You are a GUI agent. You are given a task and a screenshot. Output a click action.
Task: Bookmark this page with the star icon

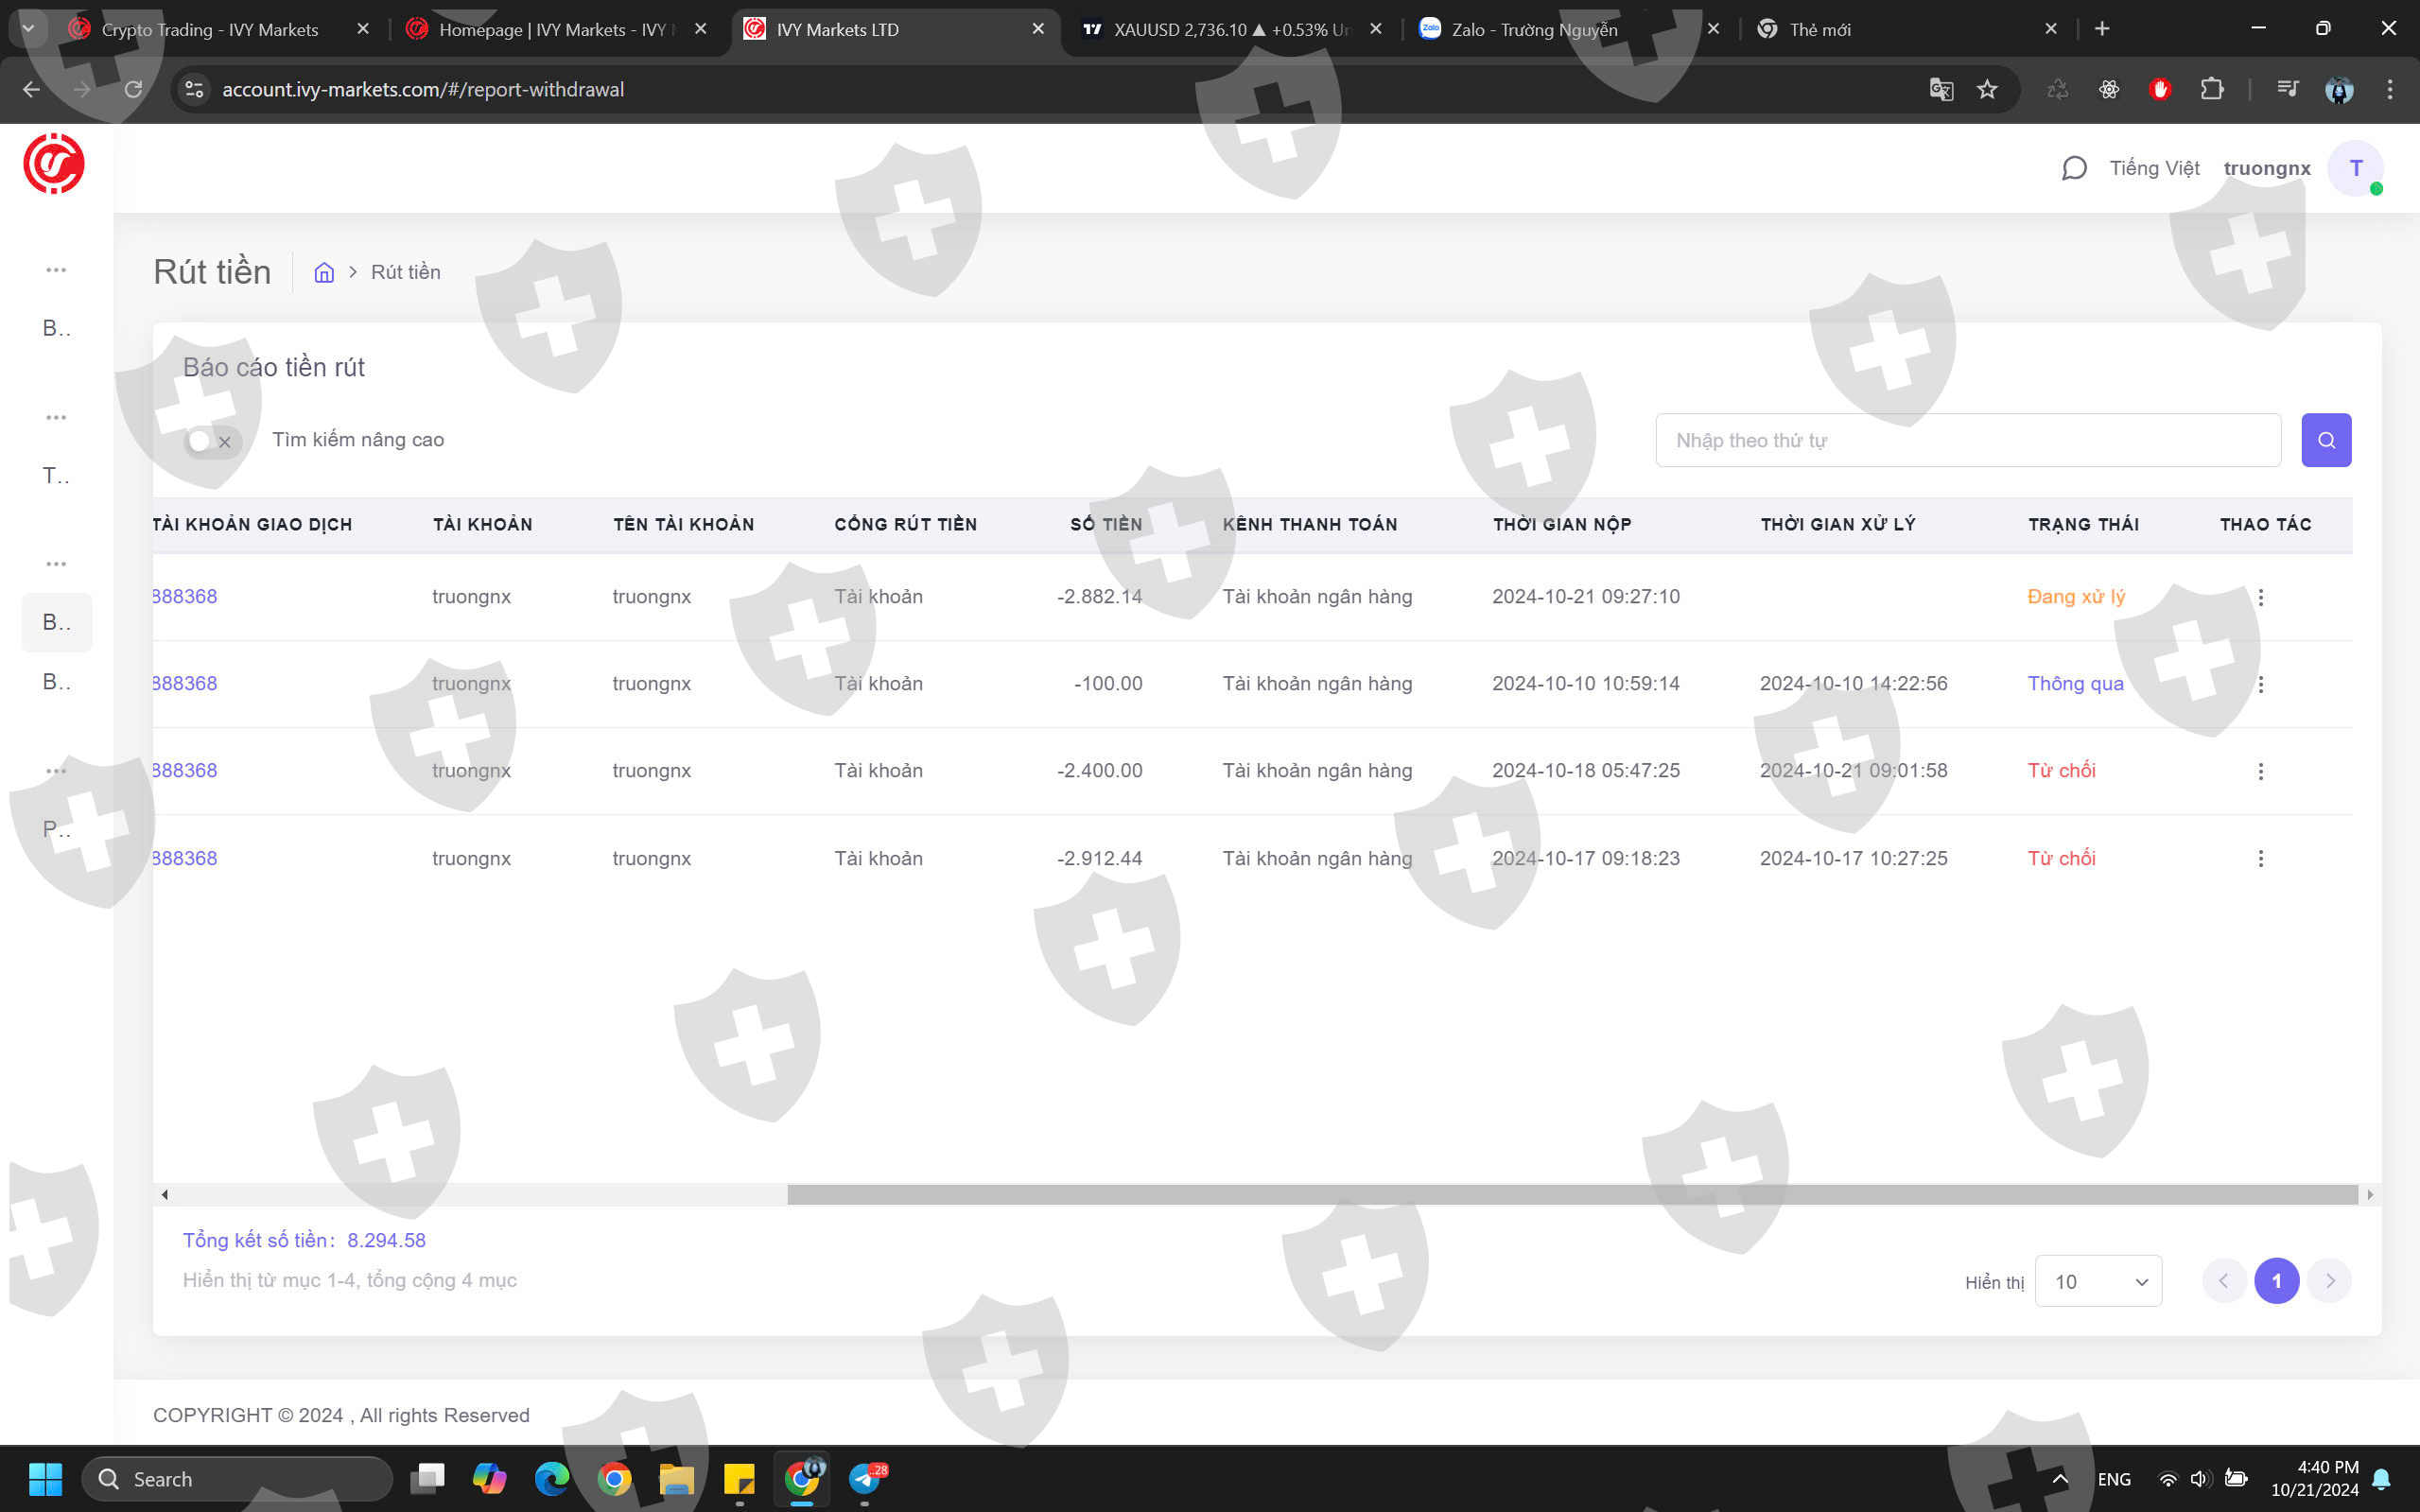click(1987, 90)
